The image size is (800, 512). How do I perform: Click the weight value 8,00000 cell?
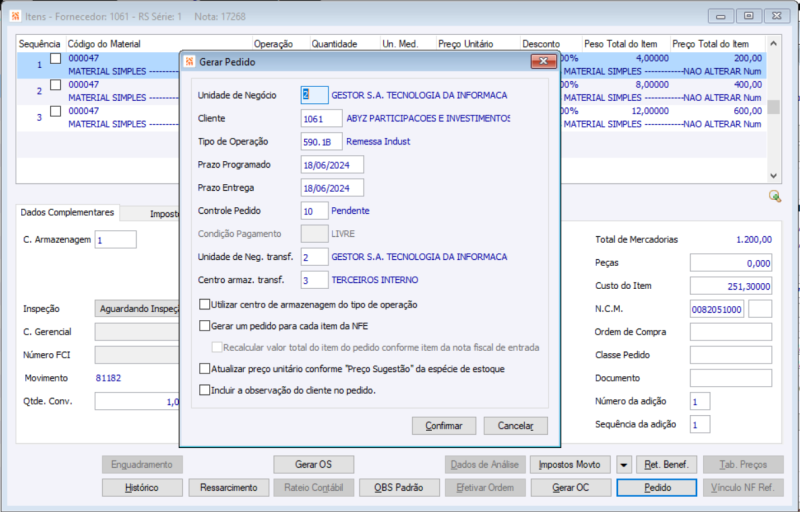(652, 85)
